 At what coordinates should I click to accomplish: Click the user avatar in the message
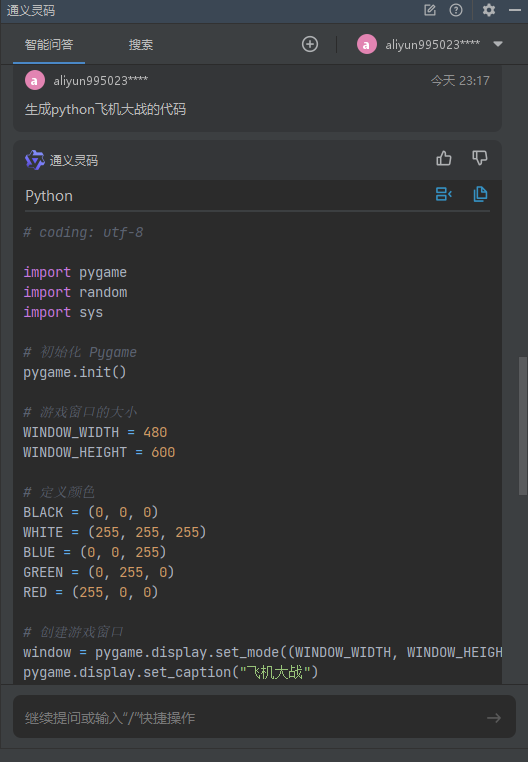[x=35, y=81]
